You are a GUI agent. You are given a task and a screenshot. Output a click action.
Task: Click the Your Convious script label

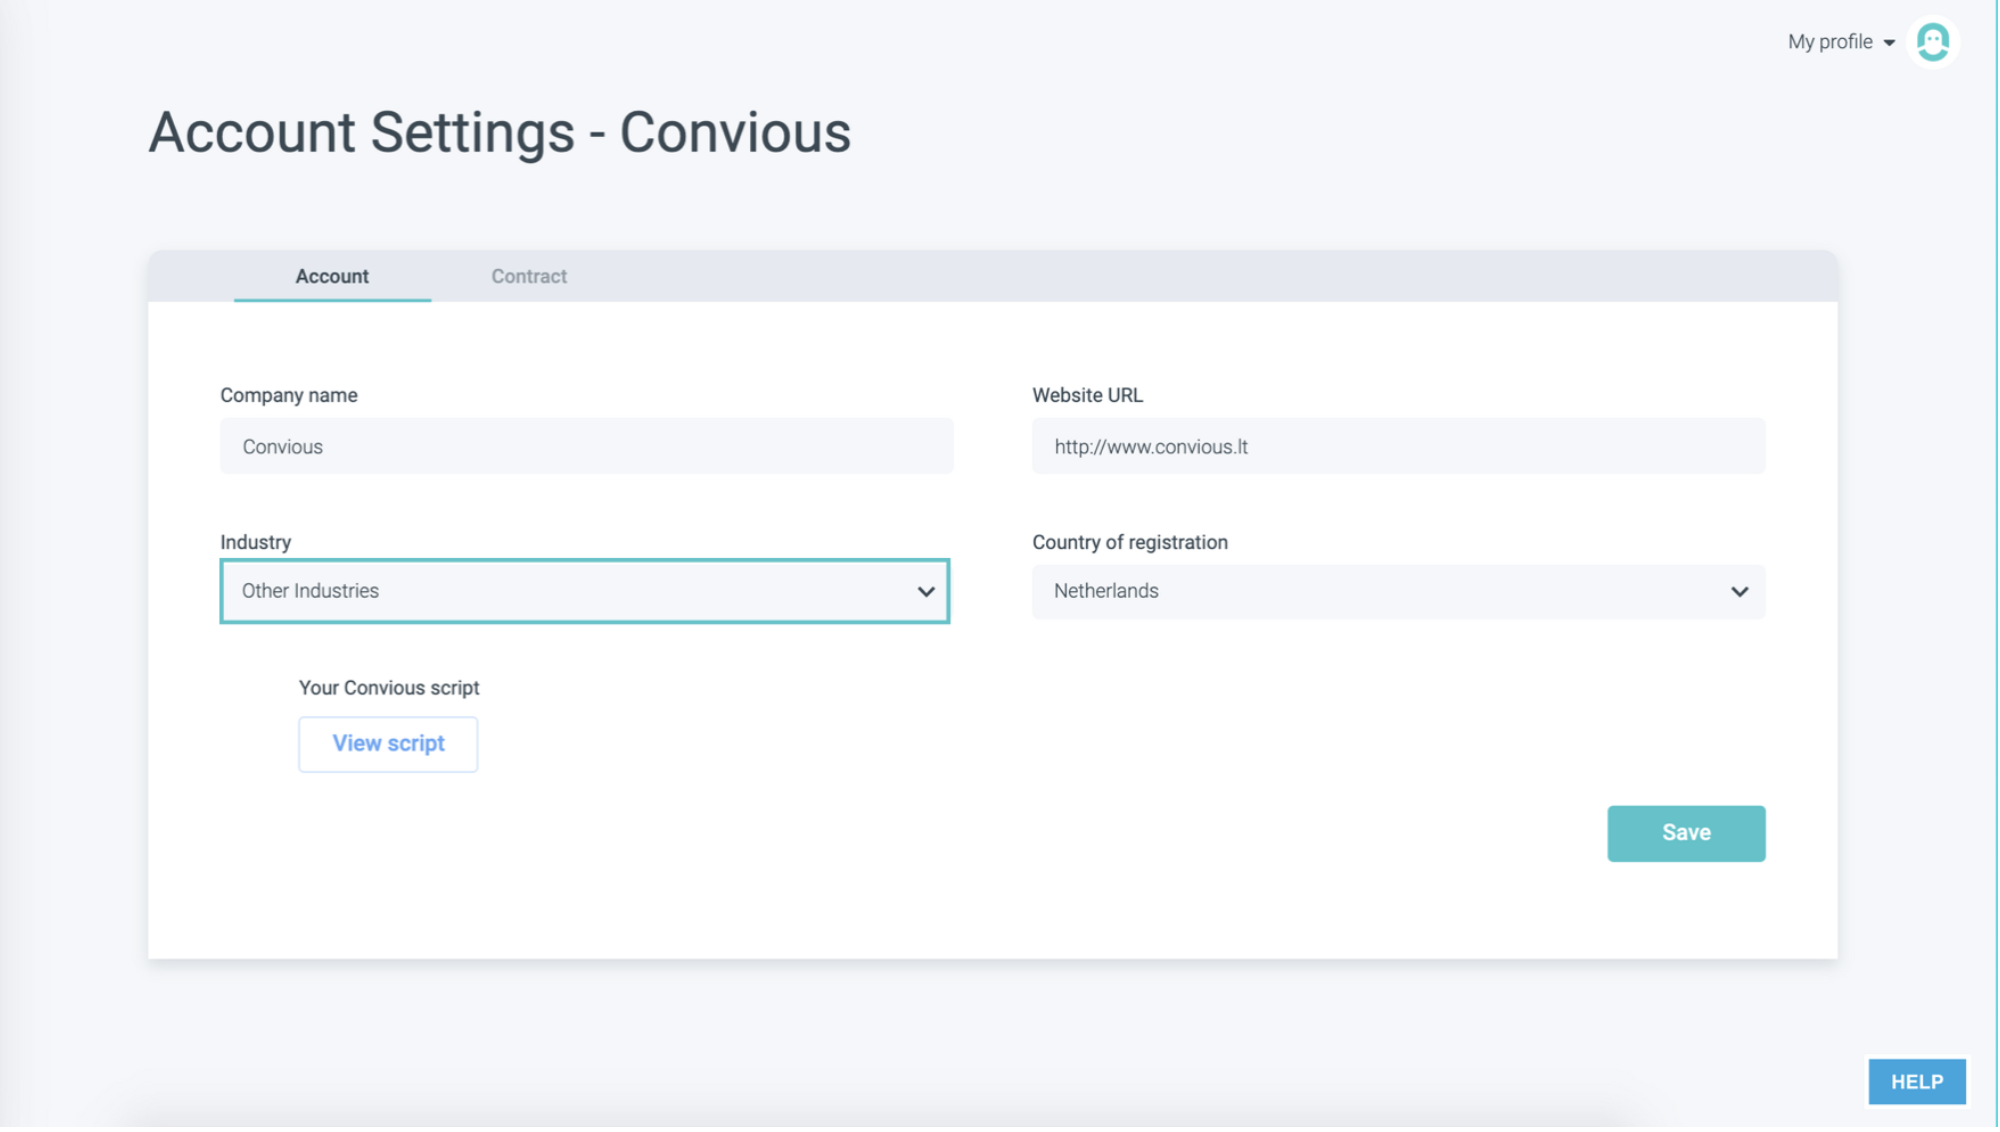tap(389, 689)
